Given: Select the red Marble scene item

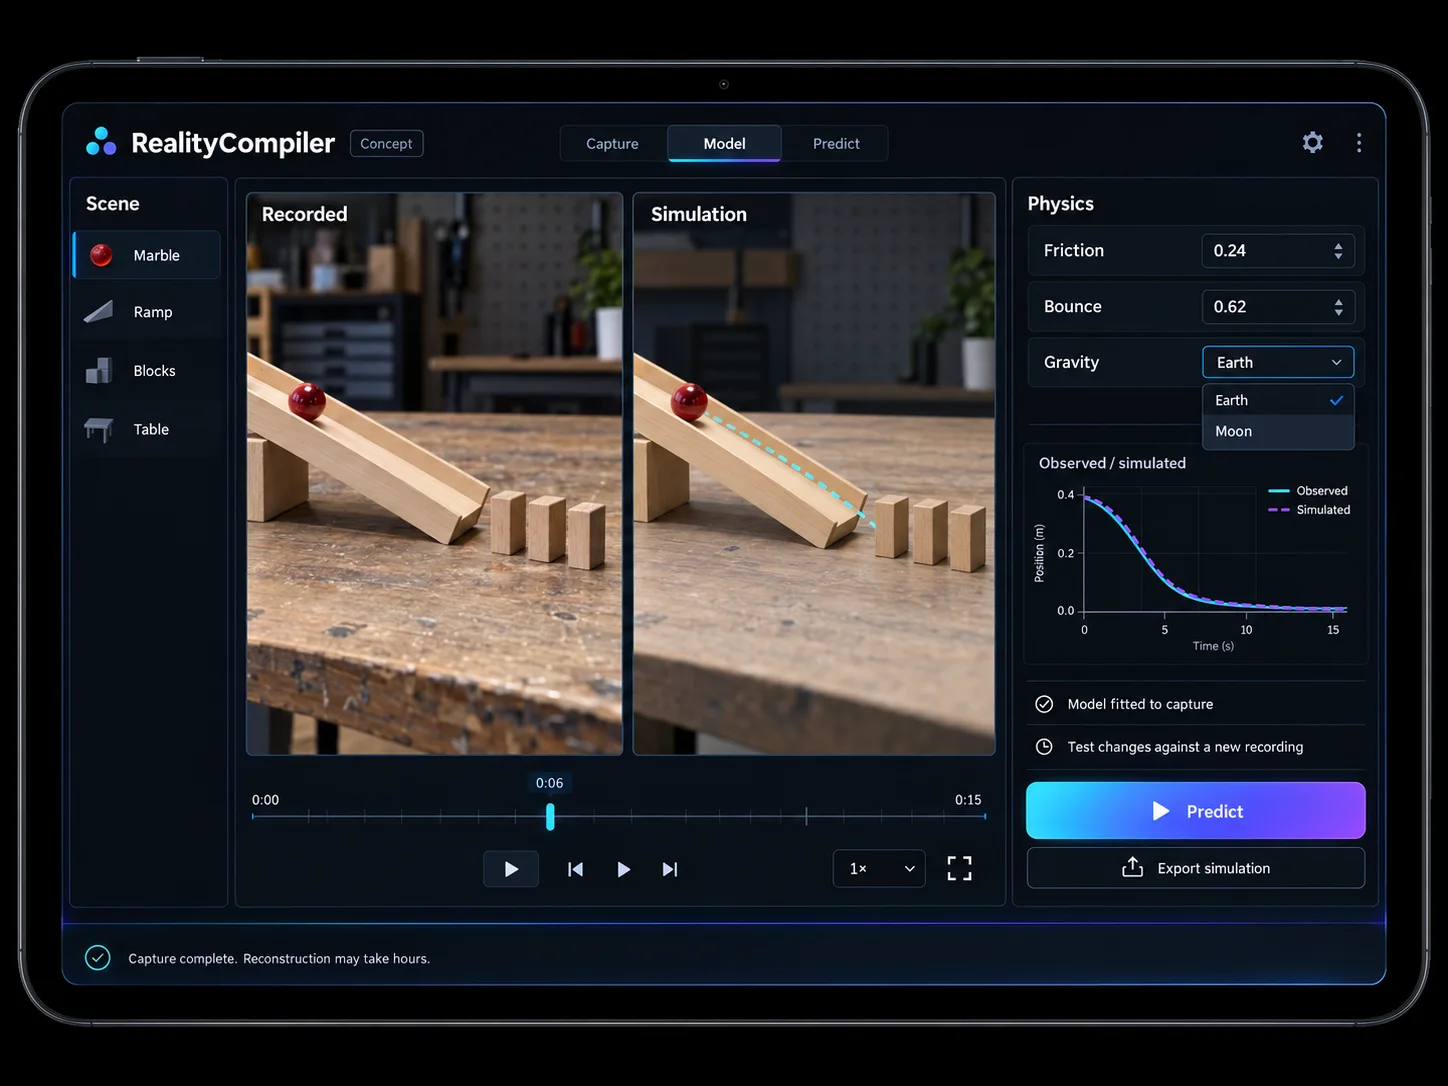Looking at the screenshot, I should 147,255.
